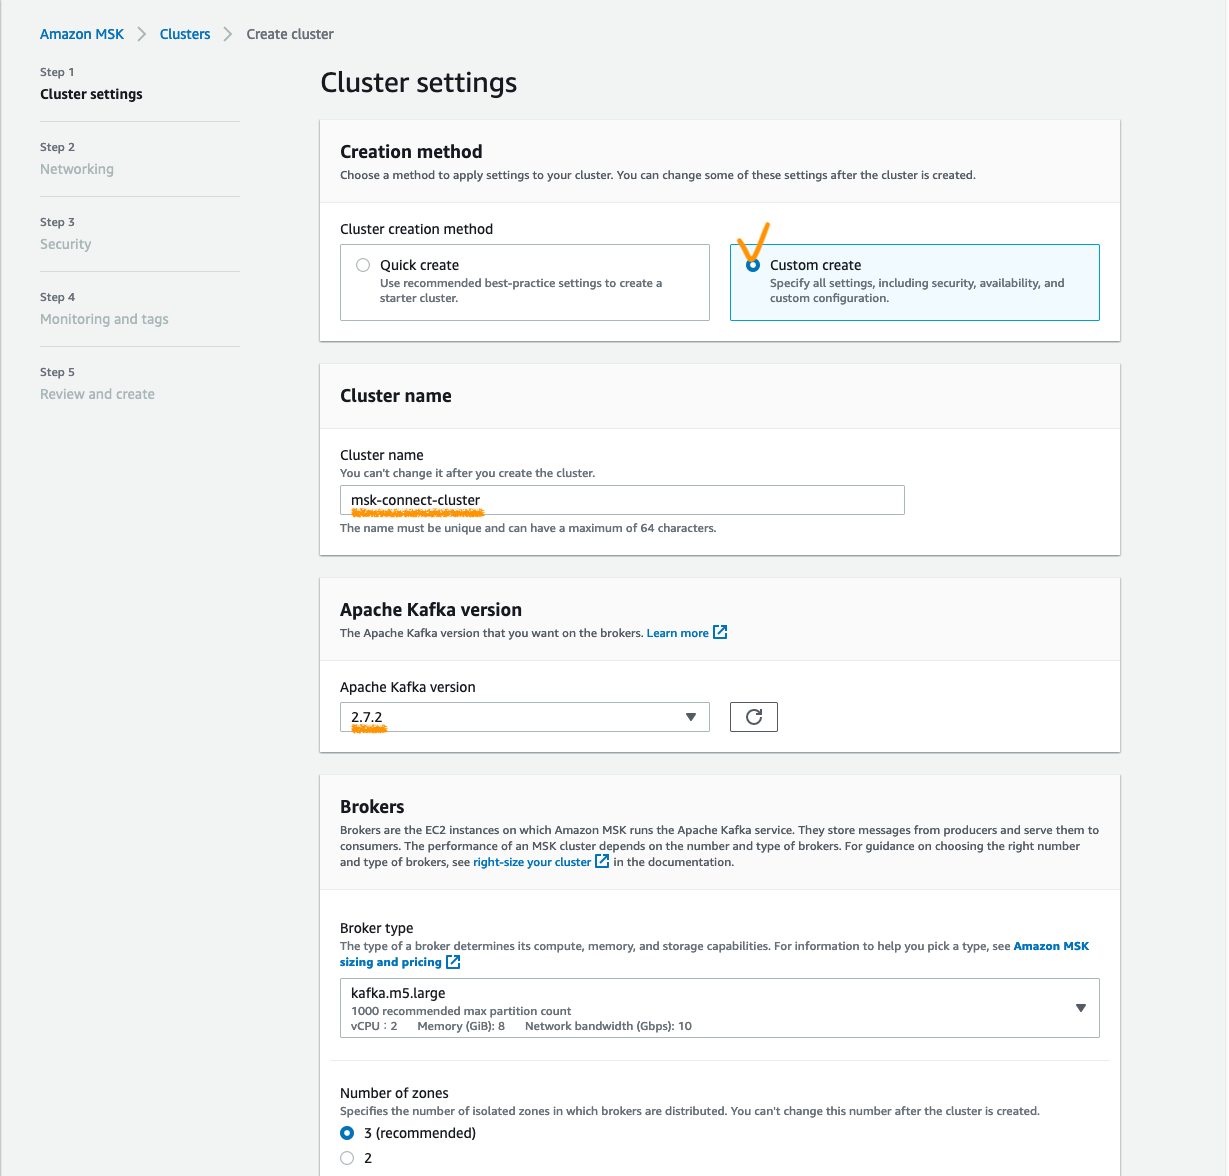Open the right-size your cluster link
This screenshot has width=1229, height=1176.
(x=532, y=862)
